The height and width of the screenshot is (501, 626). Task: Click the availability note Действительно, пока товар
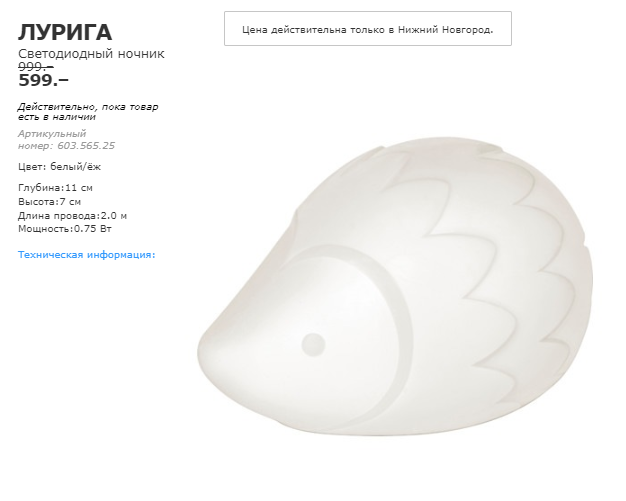[x=88, y=107]
